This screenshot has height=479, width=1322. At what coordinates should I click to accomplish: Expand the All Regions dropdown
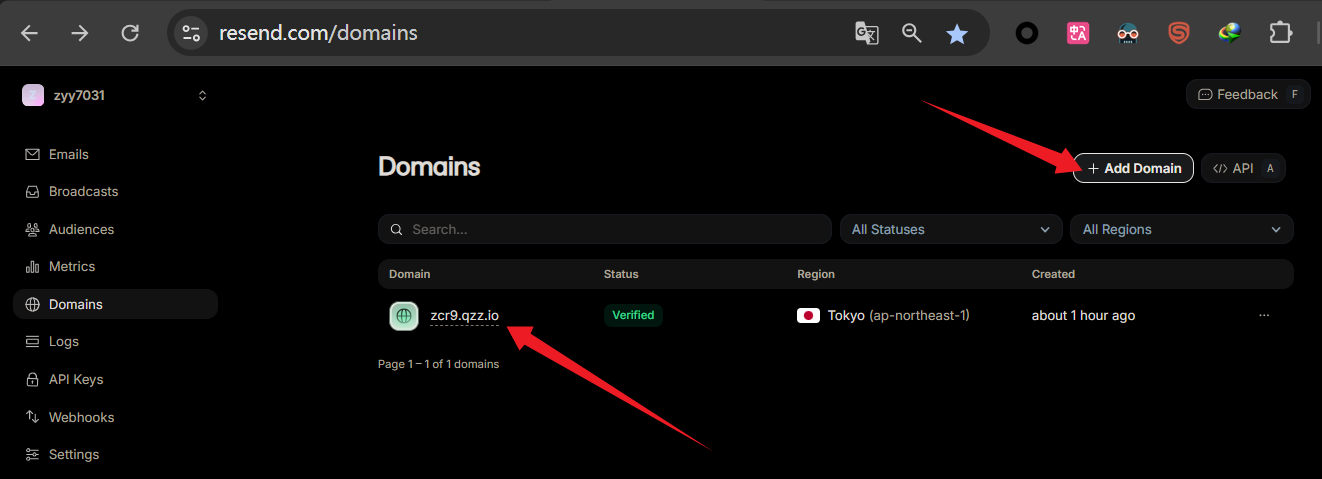1182,229
